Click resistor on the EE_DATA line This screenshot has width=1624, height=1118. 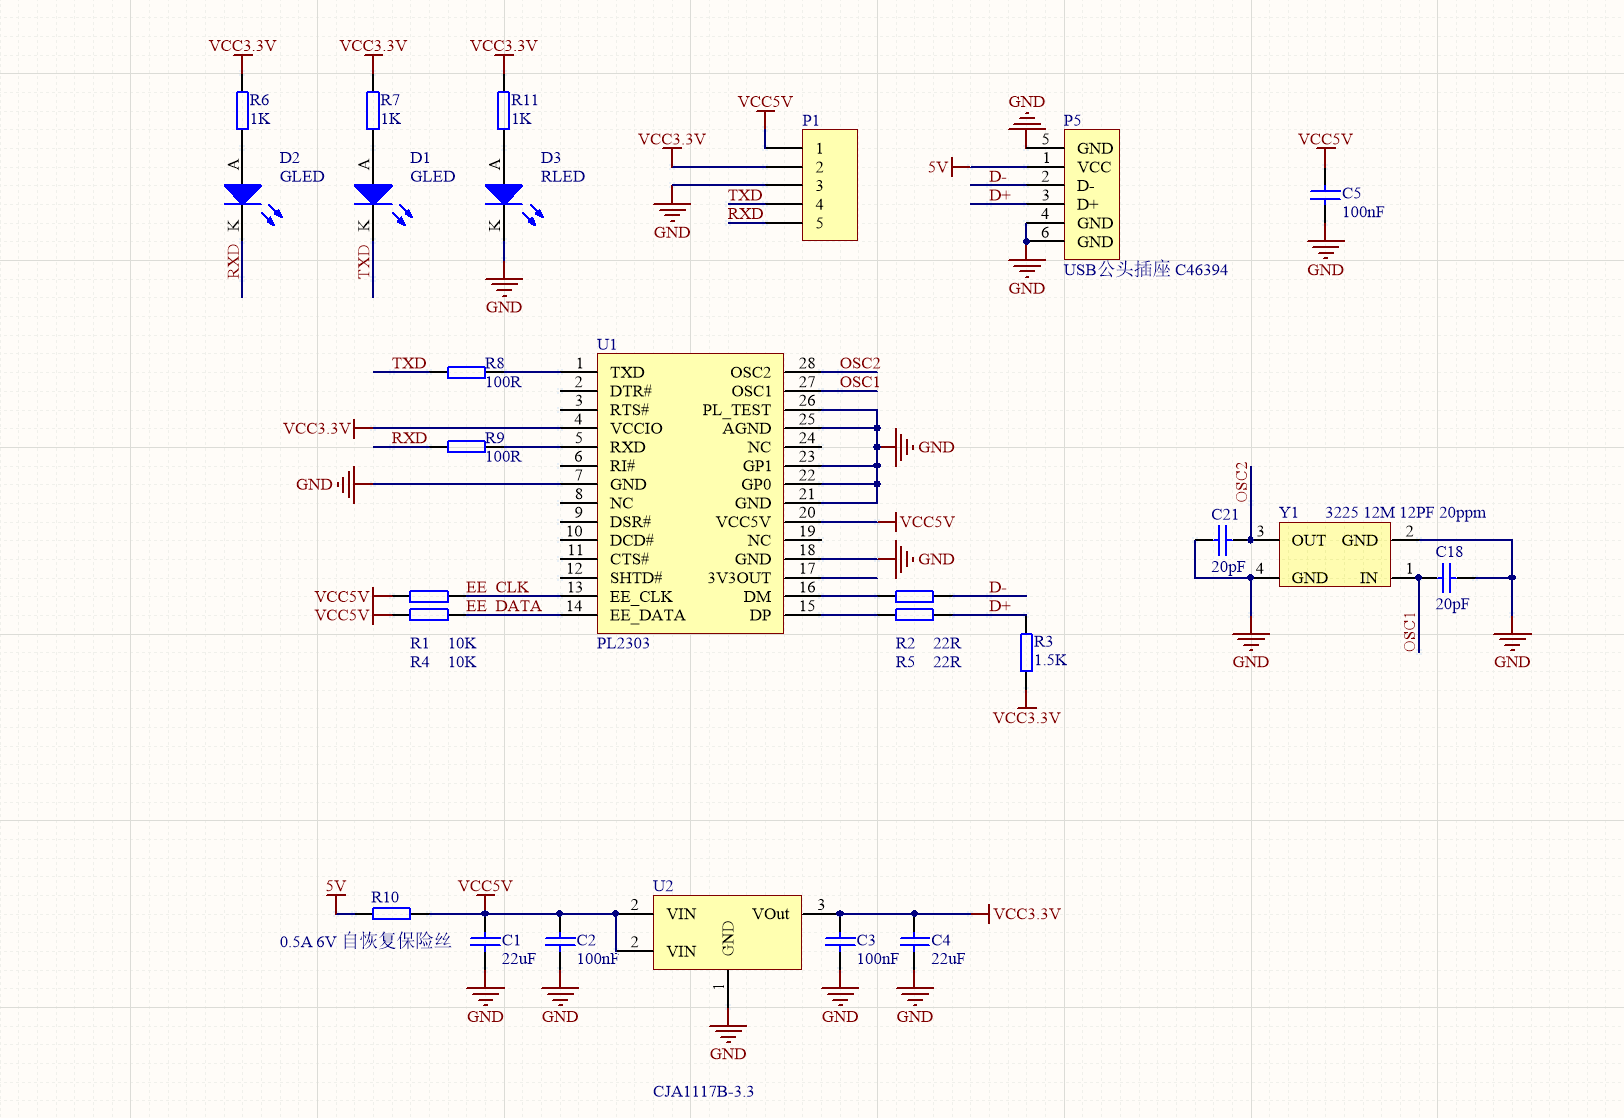click(429, 614)
